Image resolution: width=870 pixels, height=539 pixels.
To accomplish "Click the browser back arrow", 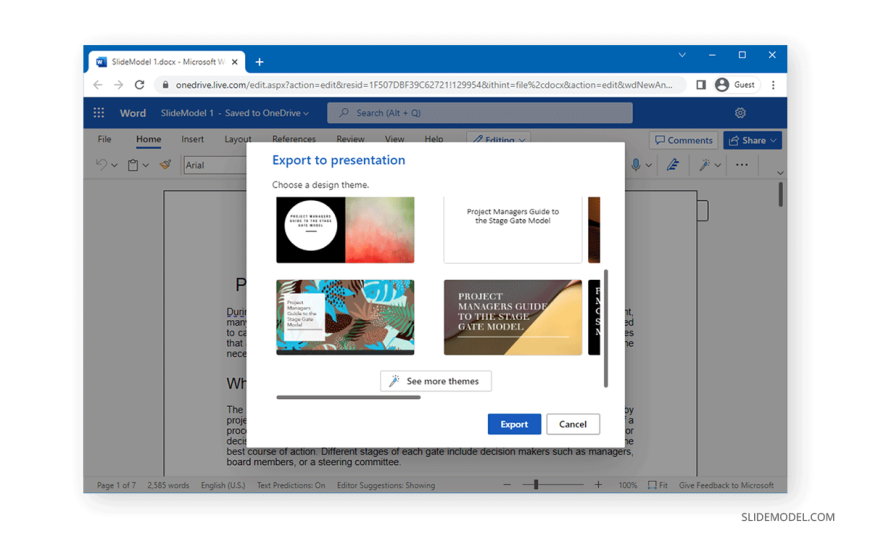I will coord(98,85).
